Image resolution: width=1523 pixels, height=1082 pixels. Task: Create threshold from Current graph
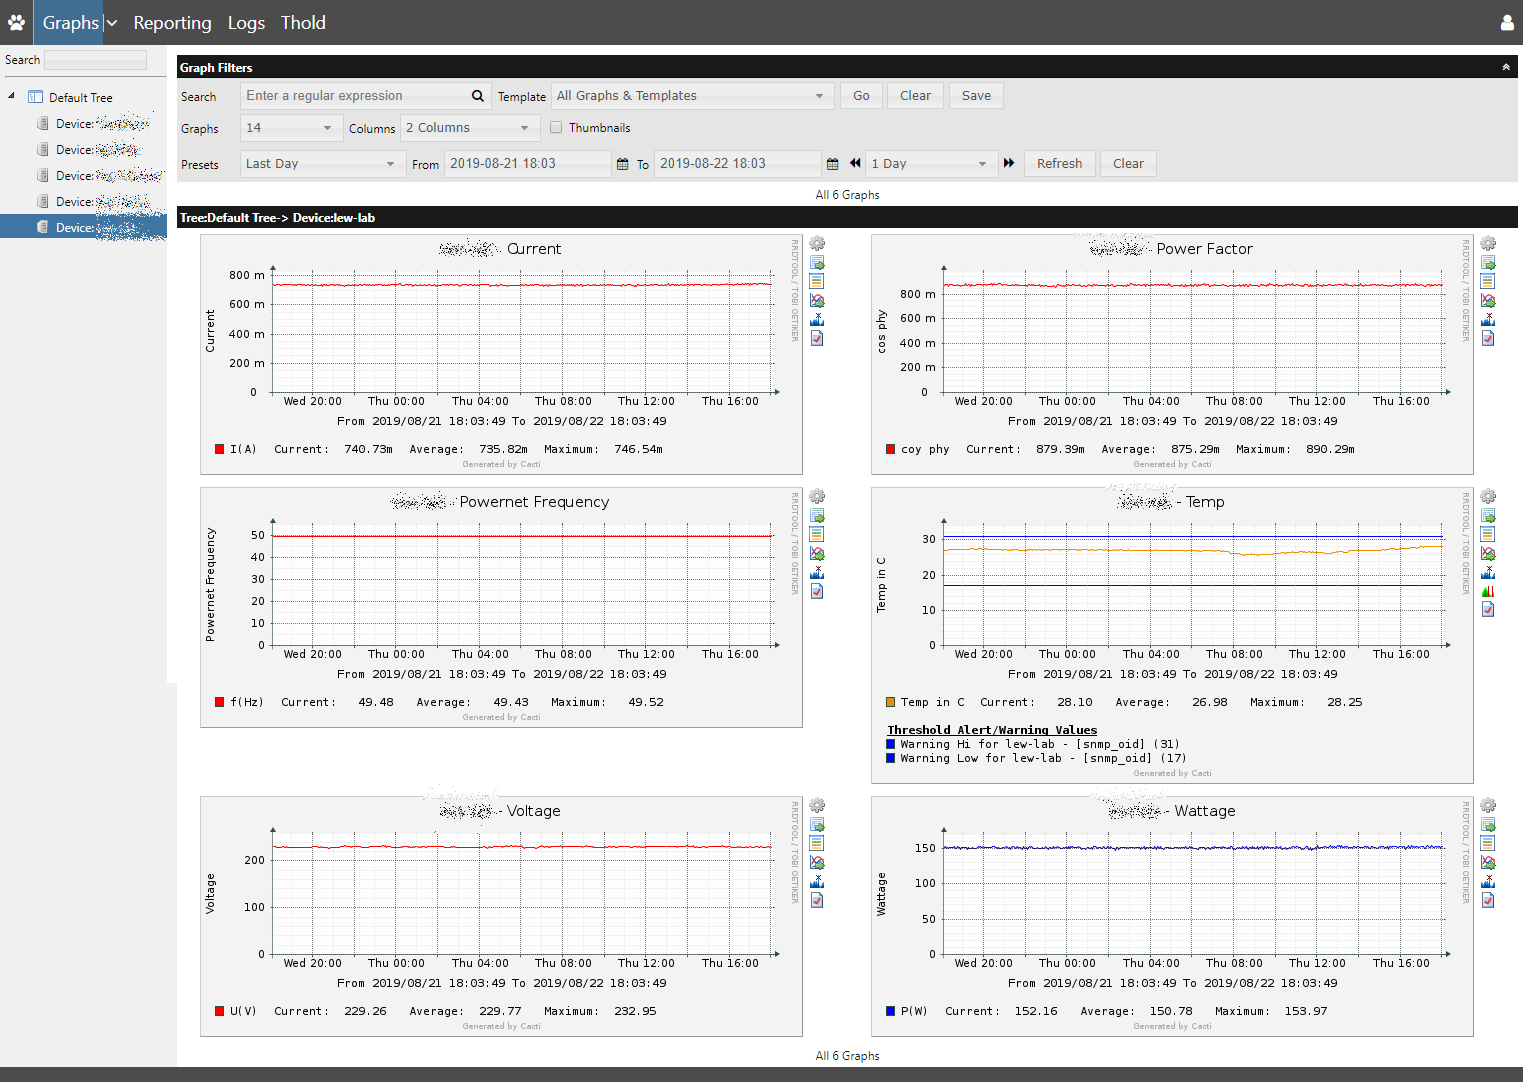[x=817, y=339]
